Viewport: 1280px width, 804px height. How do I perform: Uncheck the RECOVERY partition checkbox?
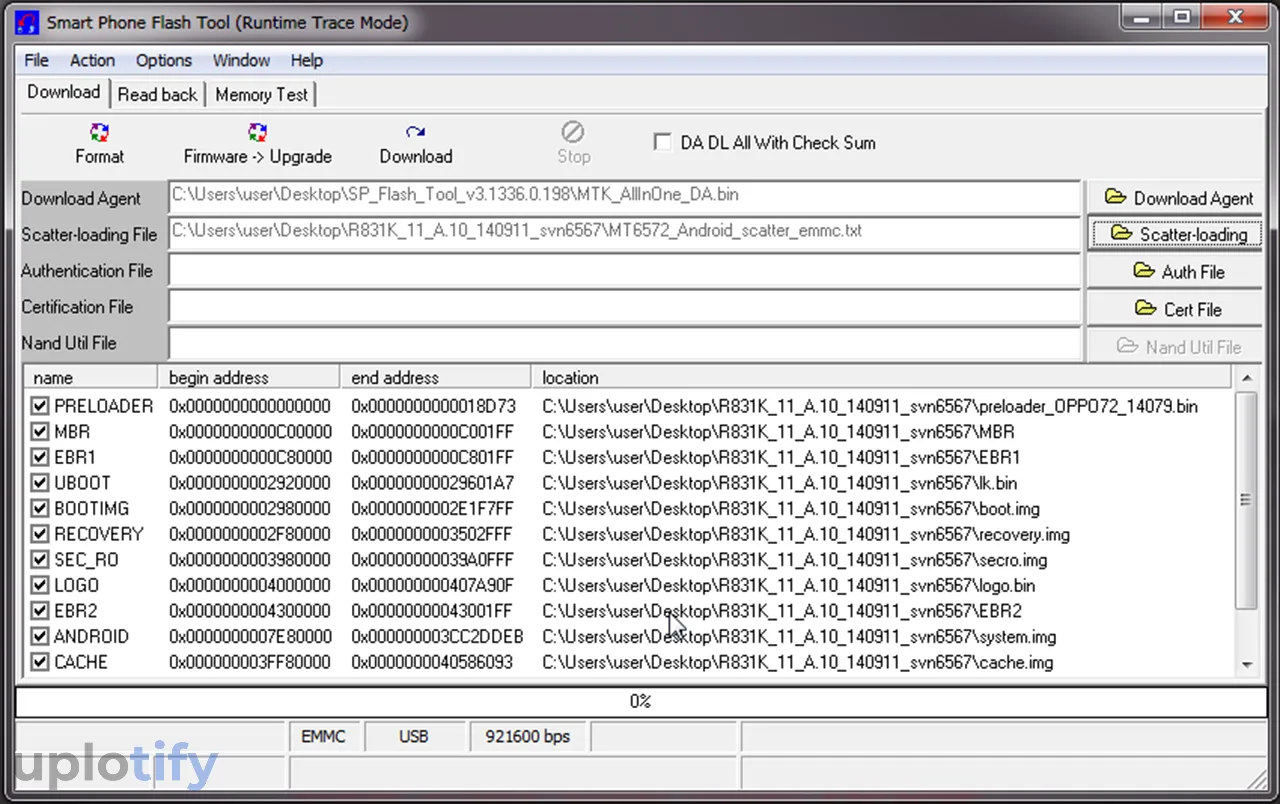tap(40, 534)
